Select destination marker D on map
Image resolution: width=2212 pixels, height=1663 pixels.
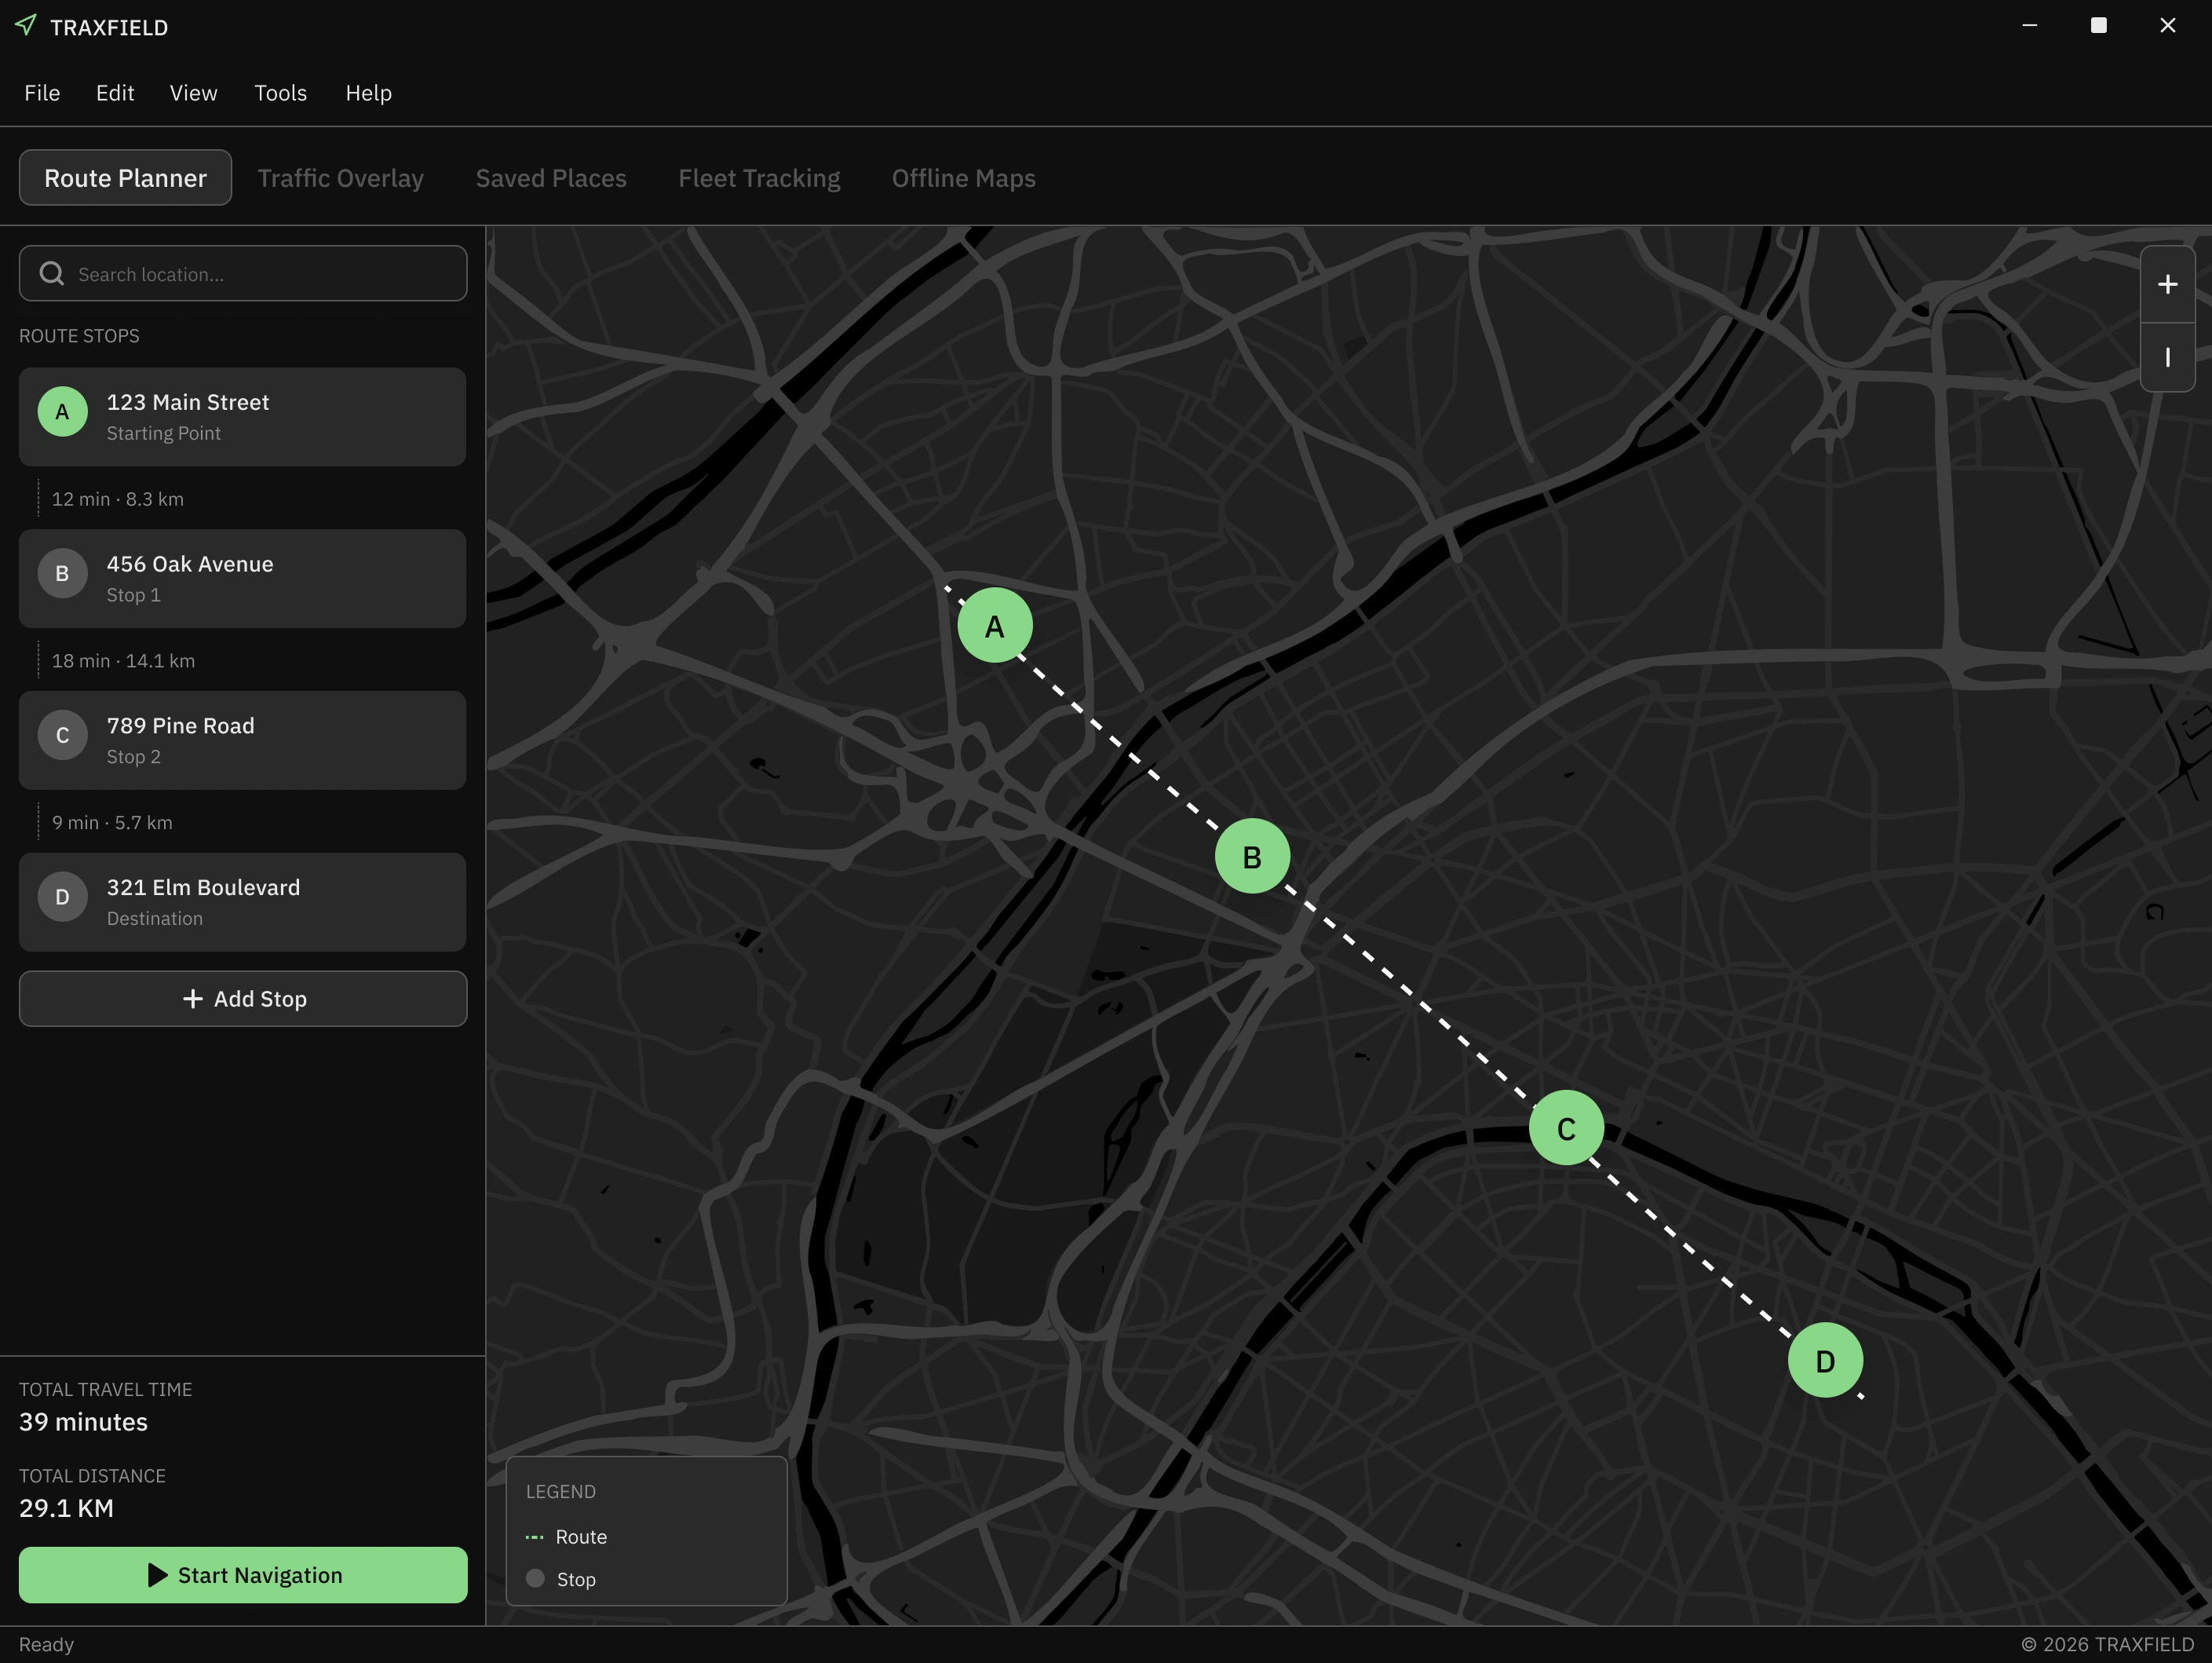(x=1825, y=1360)
